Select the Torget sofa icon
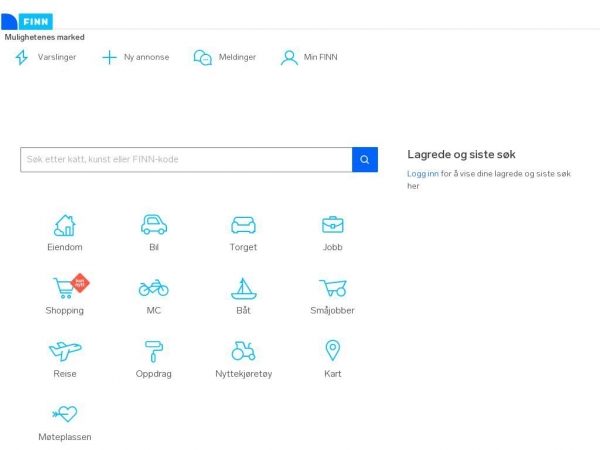The height and width of the screenshot is (450, 600). point(243,225)
